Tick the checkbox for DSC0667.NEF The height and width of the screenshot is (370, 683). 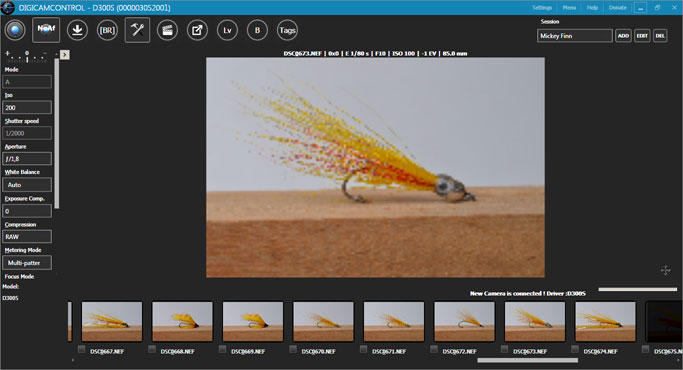point(81,349)
